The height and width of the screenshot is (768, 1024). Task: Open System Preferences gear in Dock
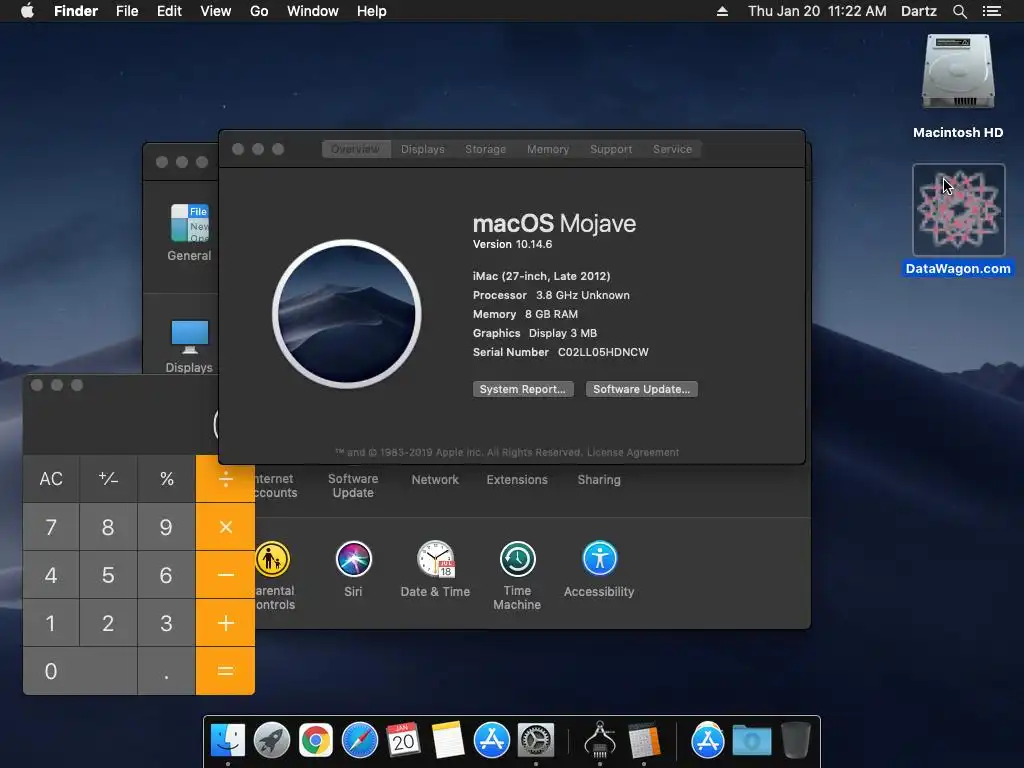click(x=536, y=741)
